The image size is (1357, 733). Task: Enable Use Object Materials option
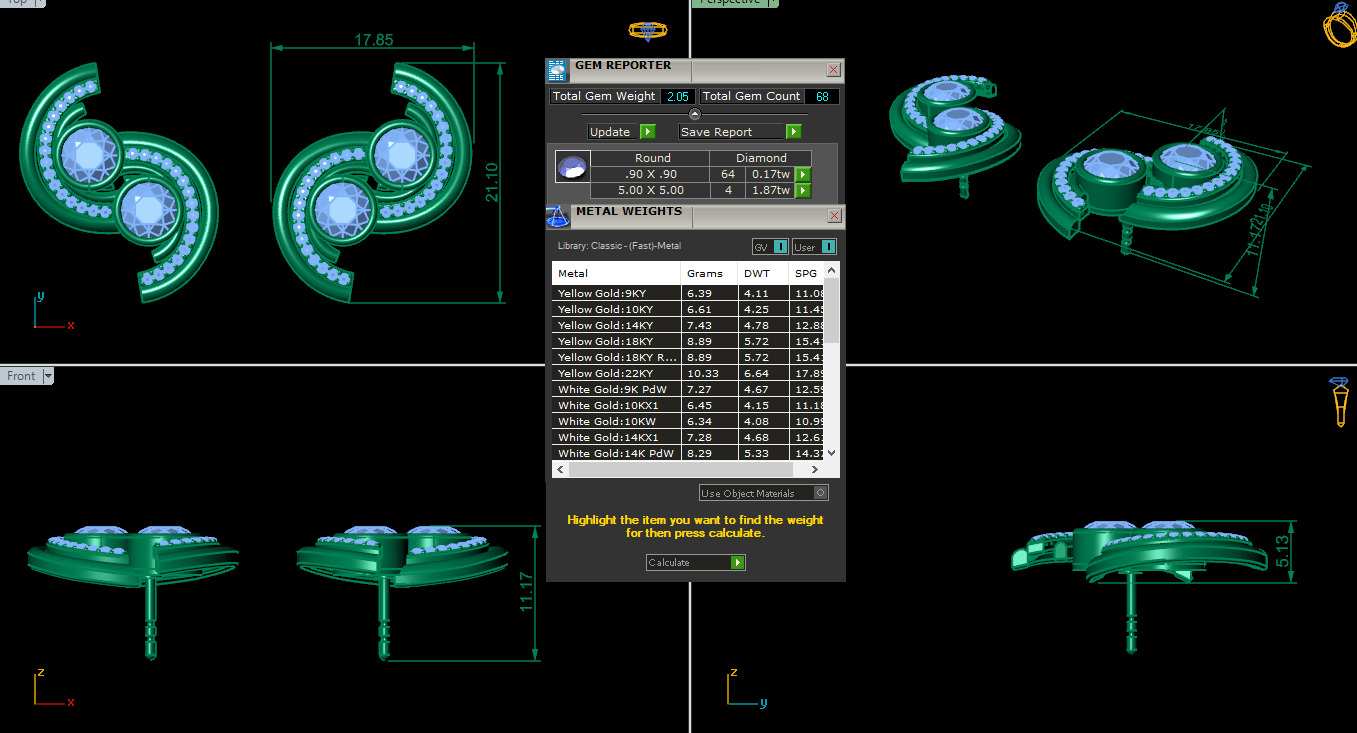tap(764, 493)
